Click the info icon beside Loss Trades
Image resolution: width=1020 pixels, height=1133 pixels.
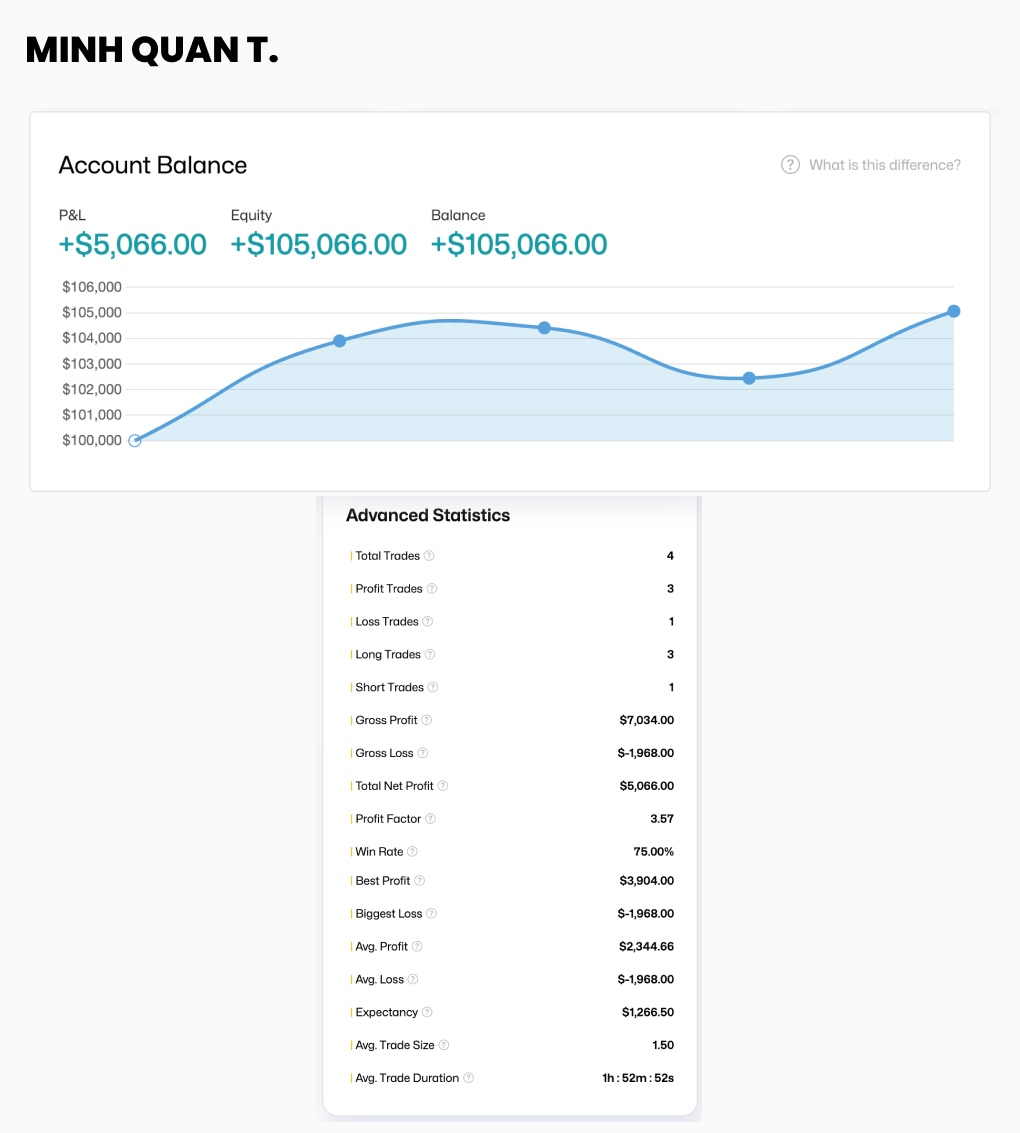427,622
